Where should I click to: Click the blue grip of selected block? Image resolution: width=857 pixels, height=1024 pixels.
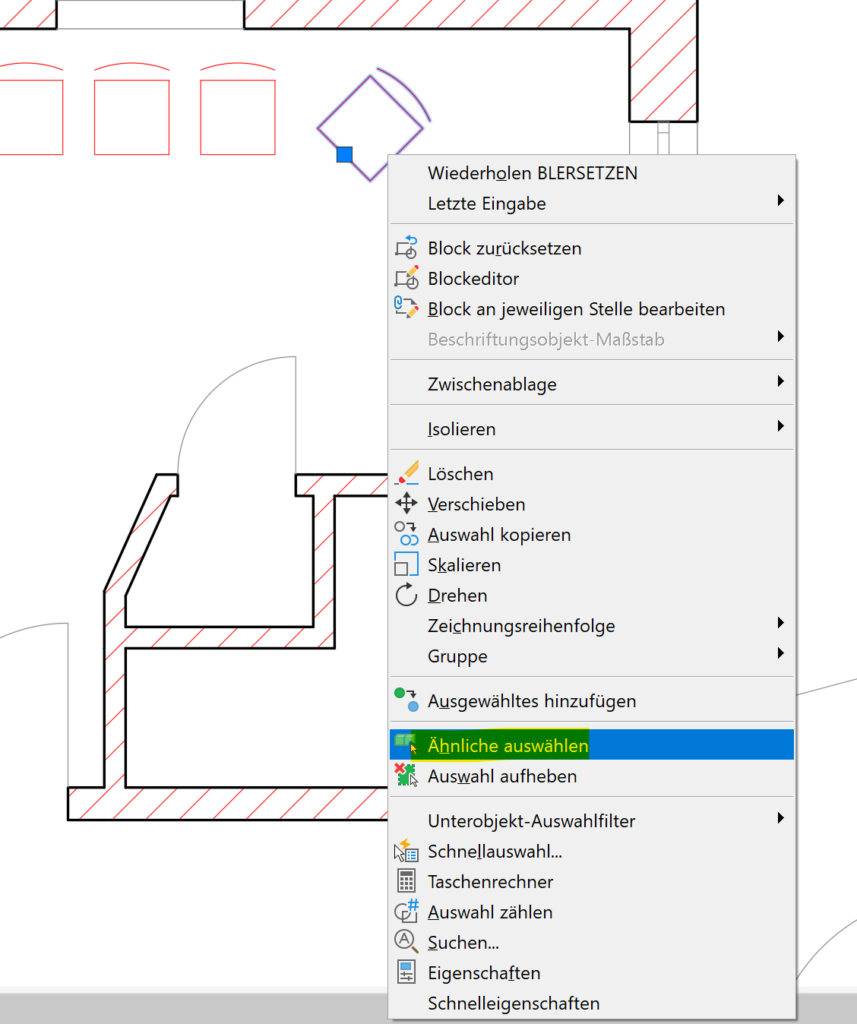click(x=344, y=154)
